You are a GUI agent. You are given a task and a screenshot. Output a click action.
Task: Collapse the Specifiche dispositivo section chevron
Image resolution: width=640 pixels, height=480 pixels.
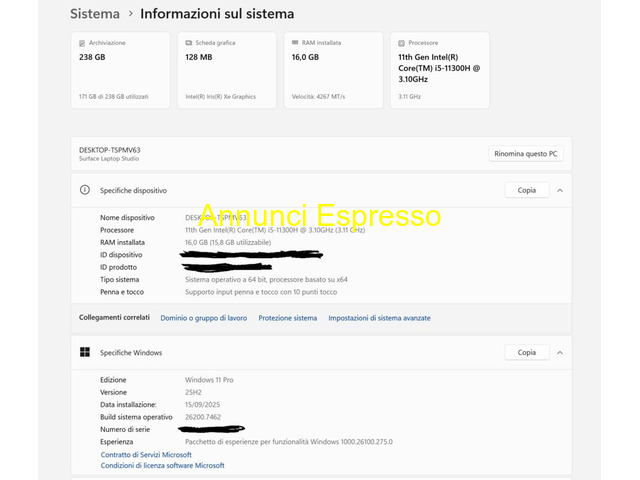coord(559,190)
